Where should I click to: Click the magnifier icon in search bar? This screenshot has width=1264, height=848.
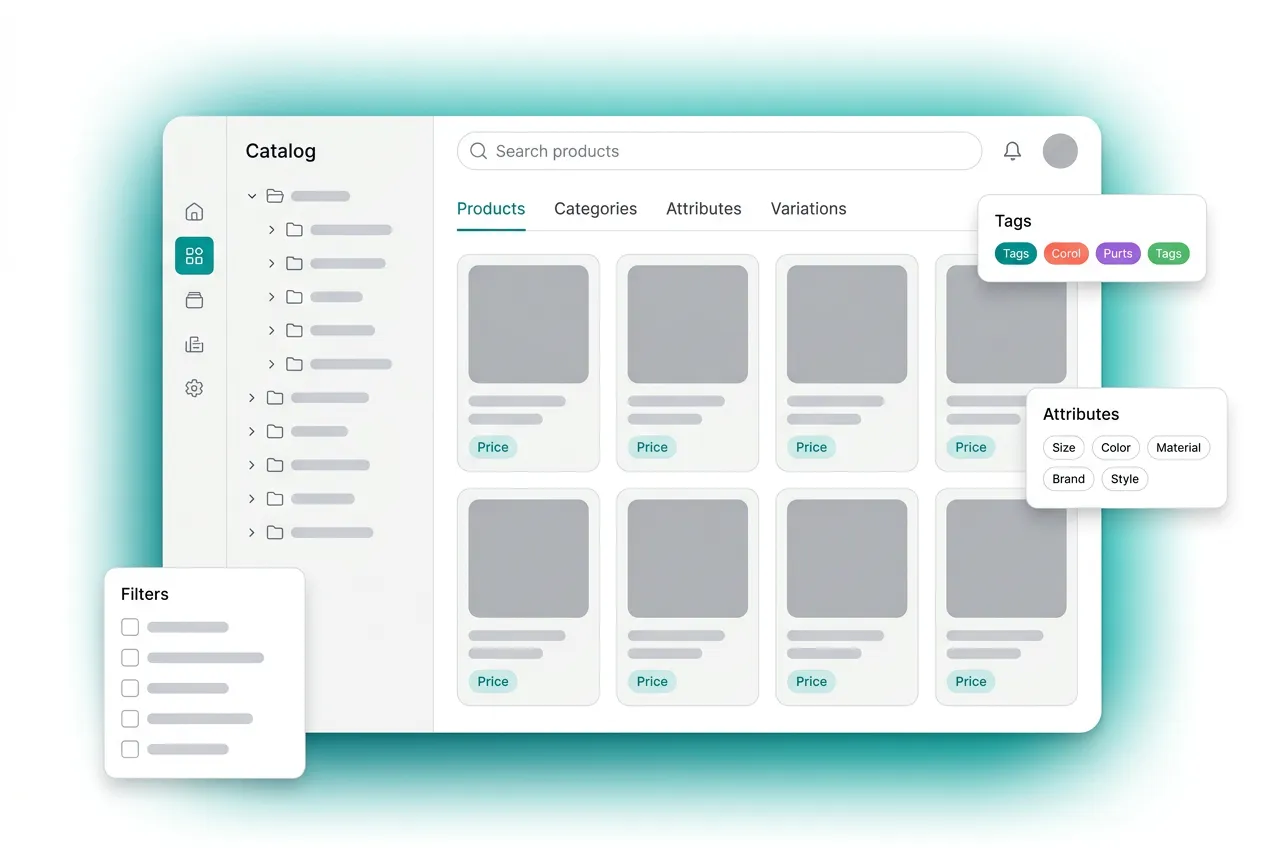479,151
